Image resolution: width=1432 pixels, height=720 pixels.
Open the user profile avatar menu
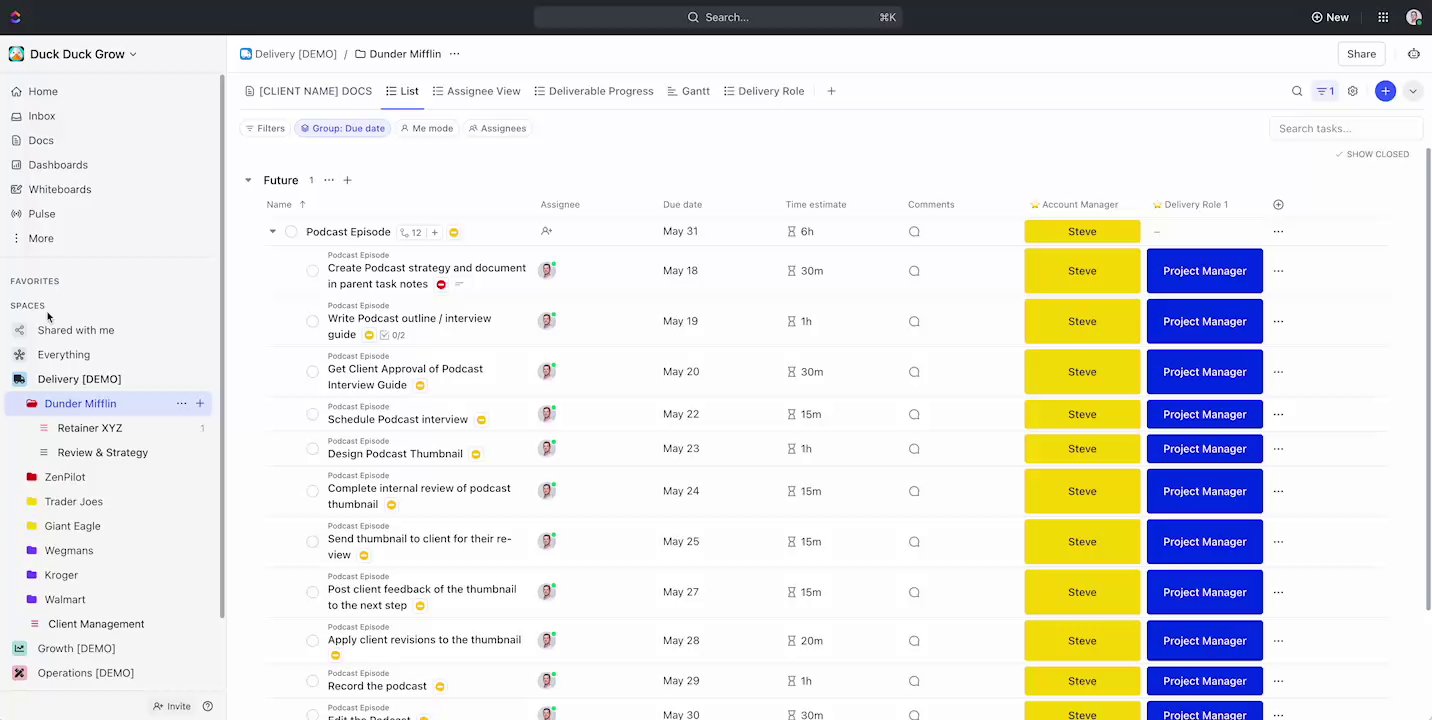[1413, 17]
